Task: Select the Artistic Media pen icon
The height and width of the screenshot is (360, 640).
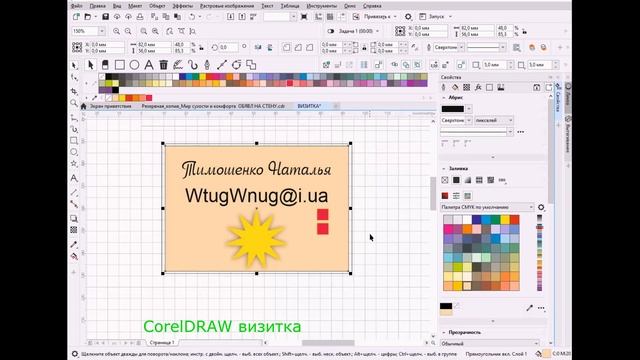Action: point(178,65)
